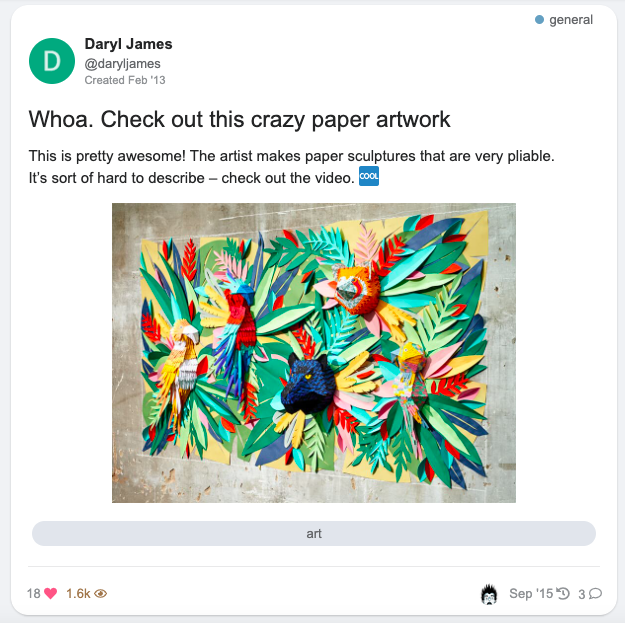Viewport: 625px width, 623px height.
Task: Open the general category
Action: (571, 20)
